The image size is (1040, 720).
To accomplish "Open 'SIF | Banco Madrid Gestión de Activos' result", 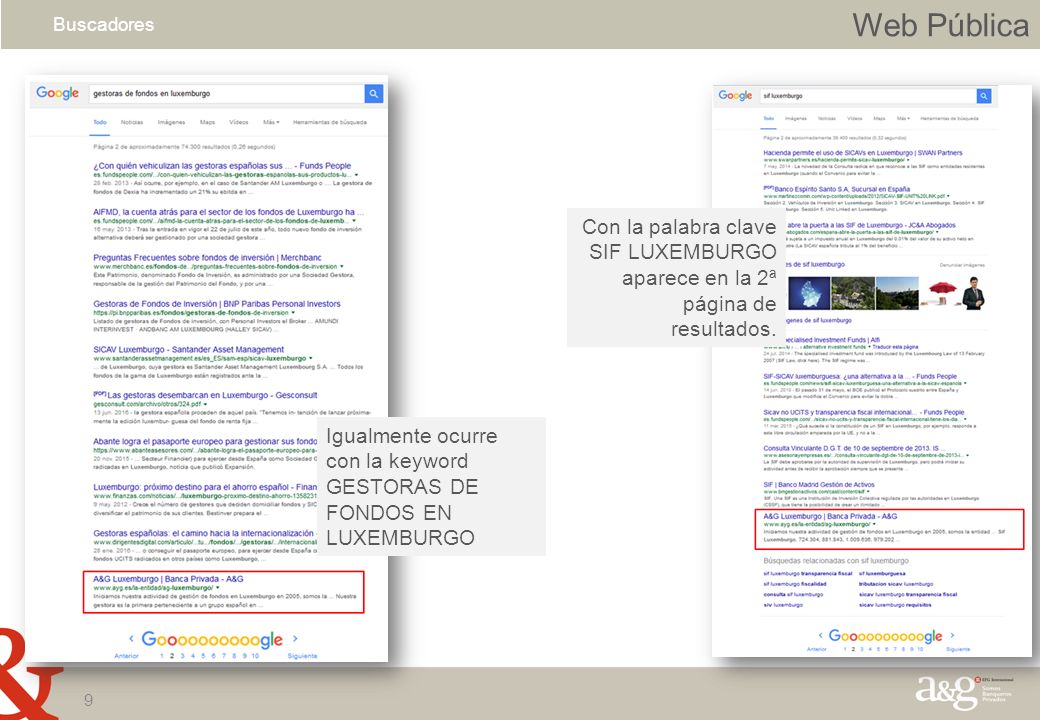I will click(818, 485).
